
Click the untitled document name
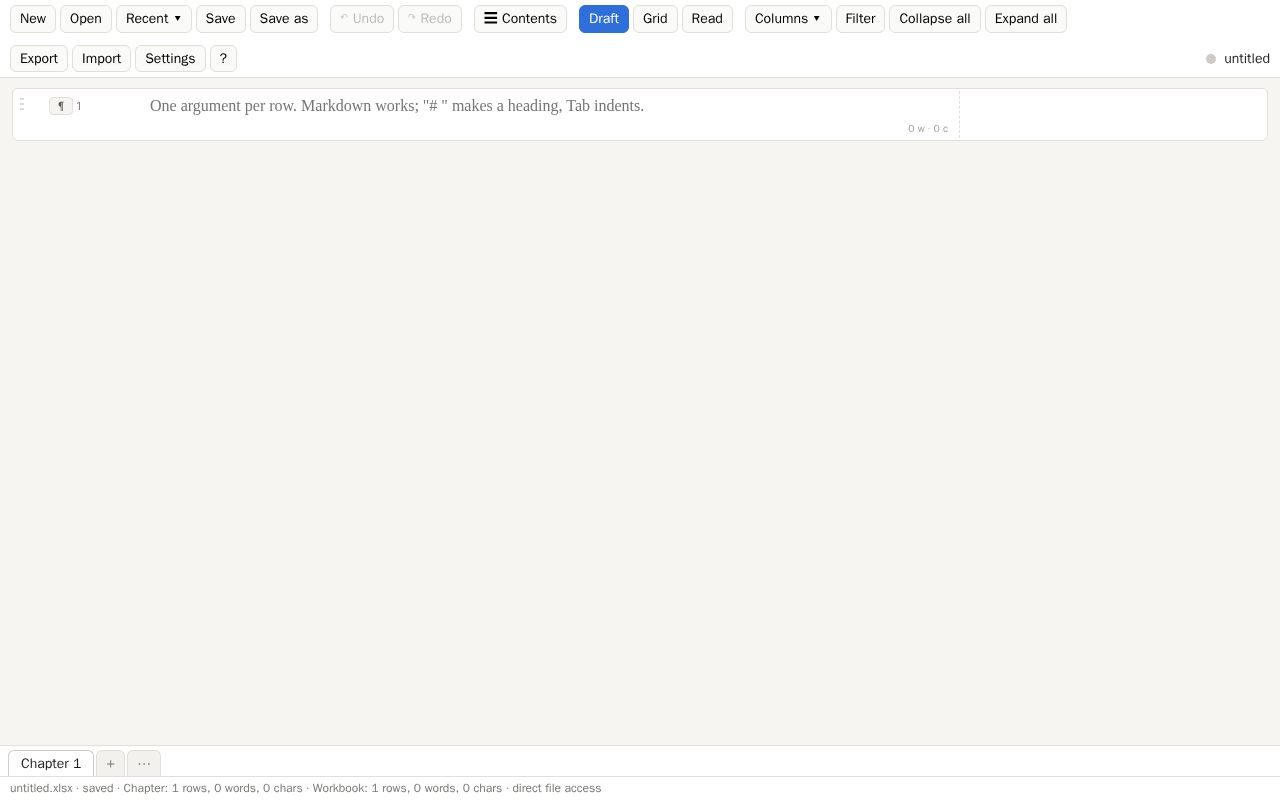(1247, 59)
